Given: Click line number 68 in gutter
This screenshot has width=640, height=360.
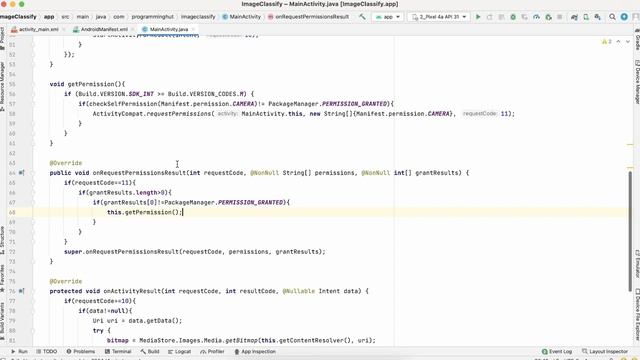Looking at the screenshot, I should (12, 212).
